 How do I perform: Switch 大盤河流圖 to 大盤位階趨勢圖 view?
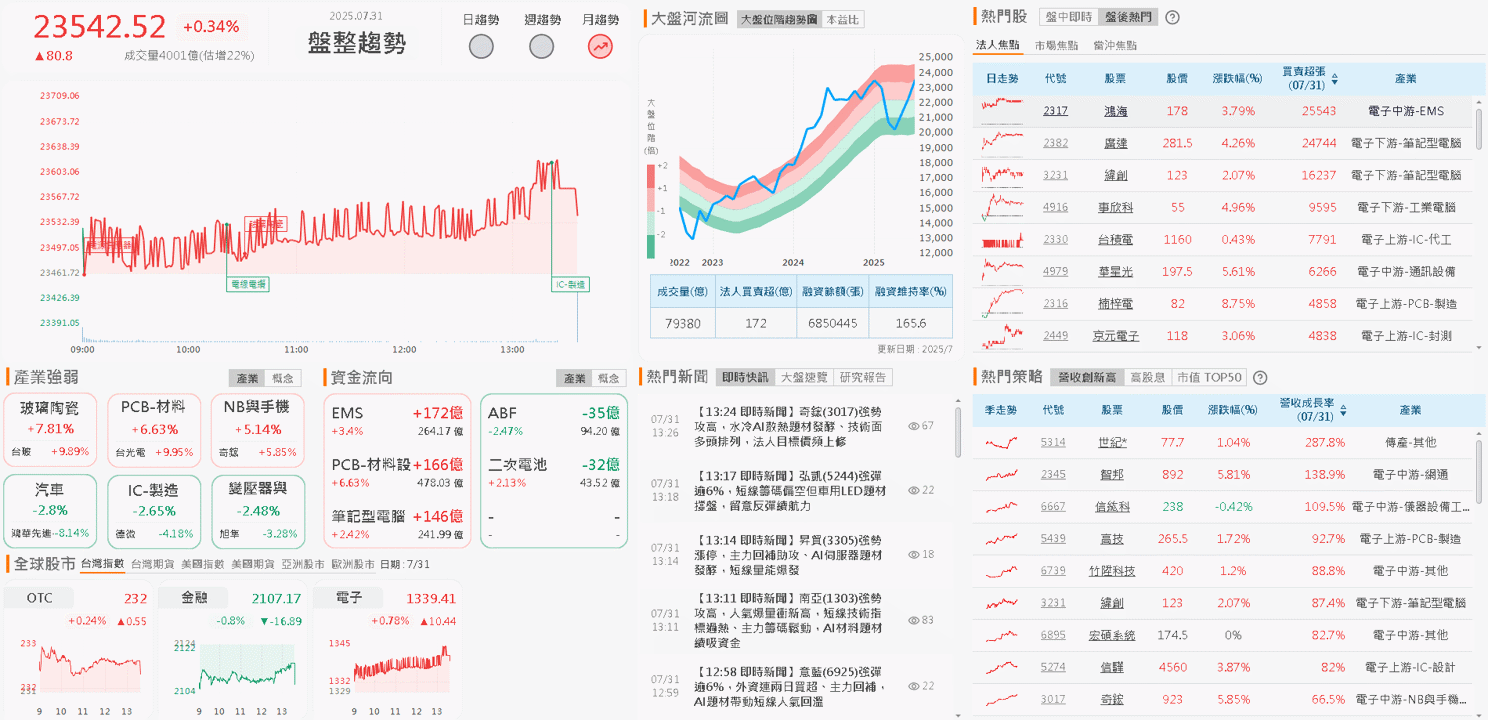point(778,19)
